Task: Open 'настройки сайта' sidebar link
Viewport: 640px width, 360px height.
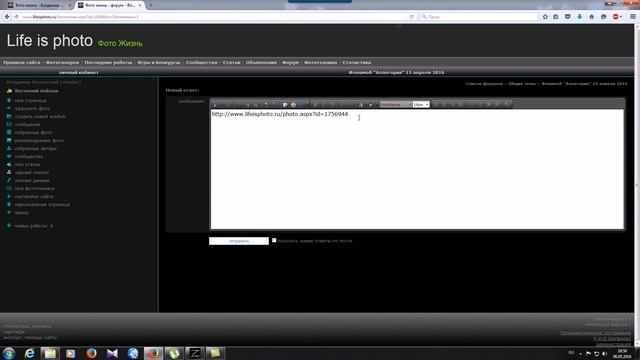Action: [34, 196]
